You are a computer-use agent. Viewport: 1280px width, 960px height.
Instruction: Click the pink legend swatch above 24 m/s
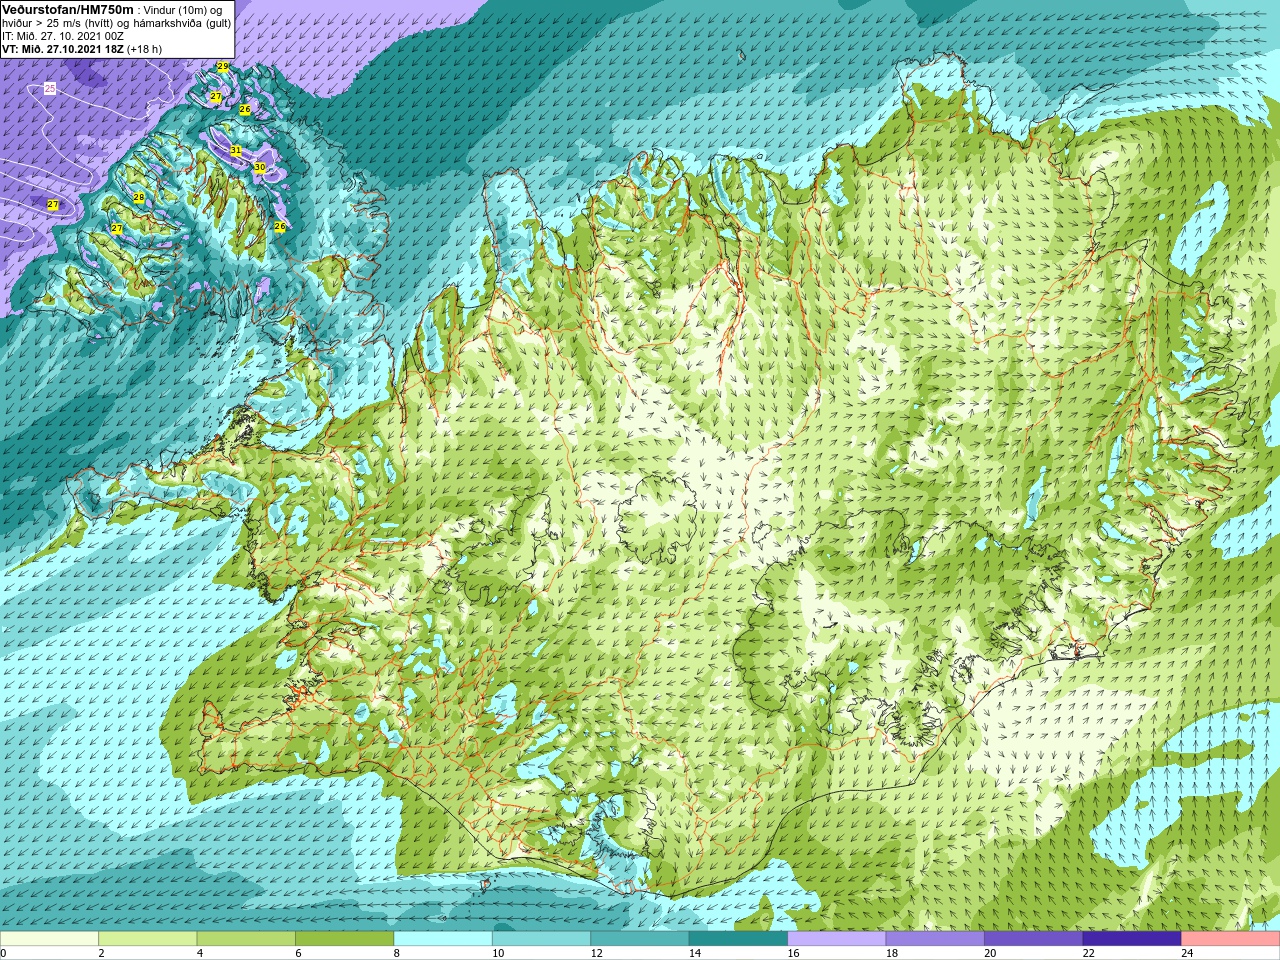pyautogui.click(x=1231, y=939)
